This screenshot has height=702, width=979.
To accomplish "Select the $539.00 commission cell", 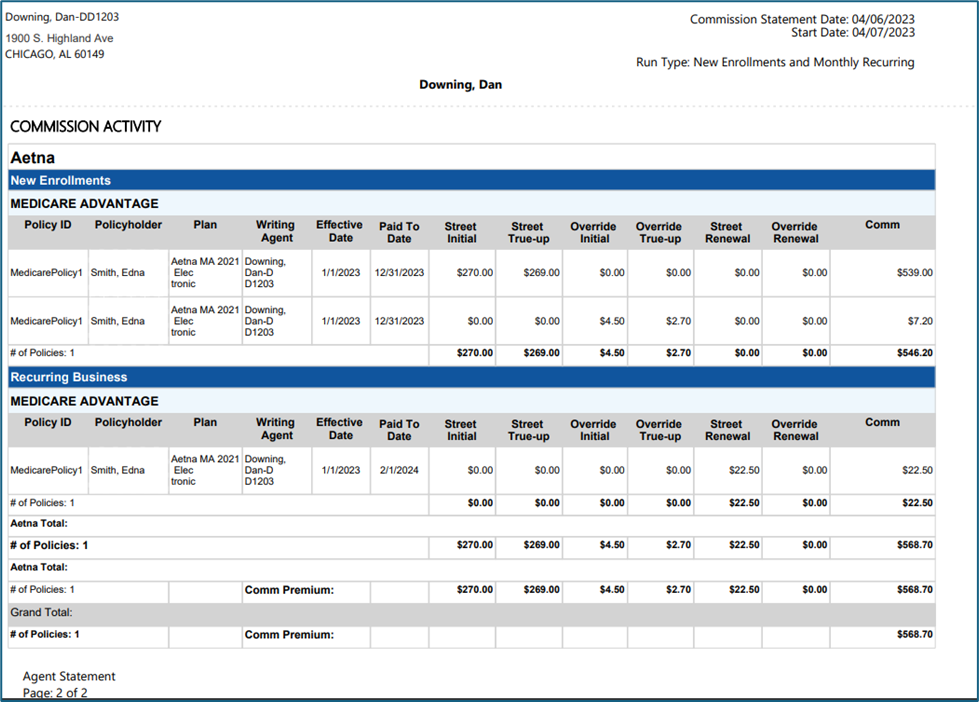I will 914,272.
